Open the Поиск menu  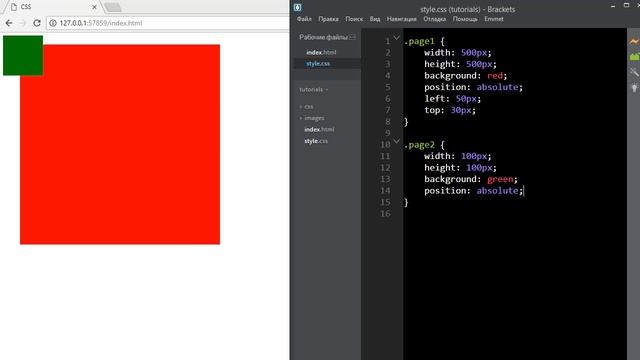(354, 19)
